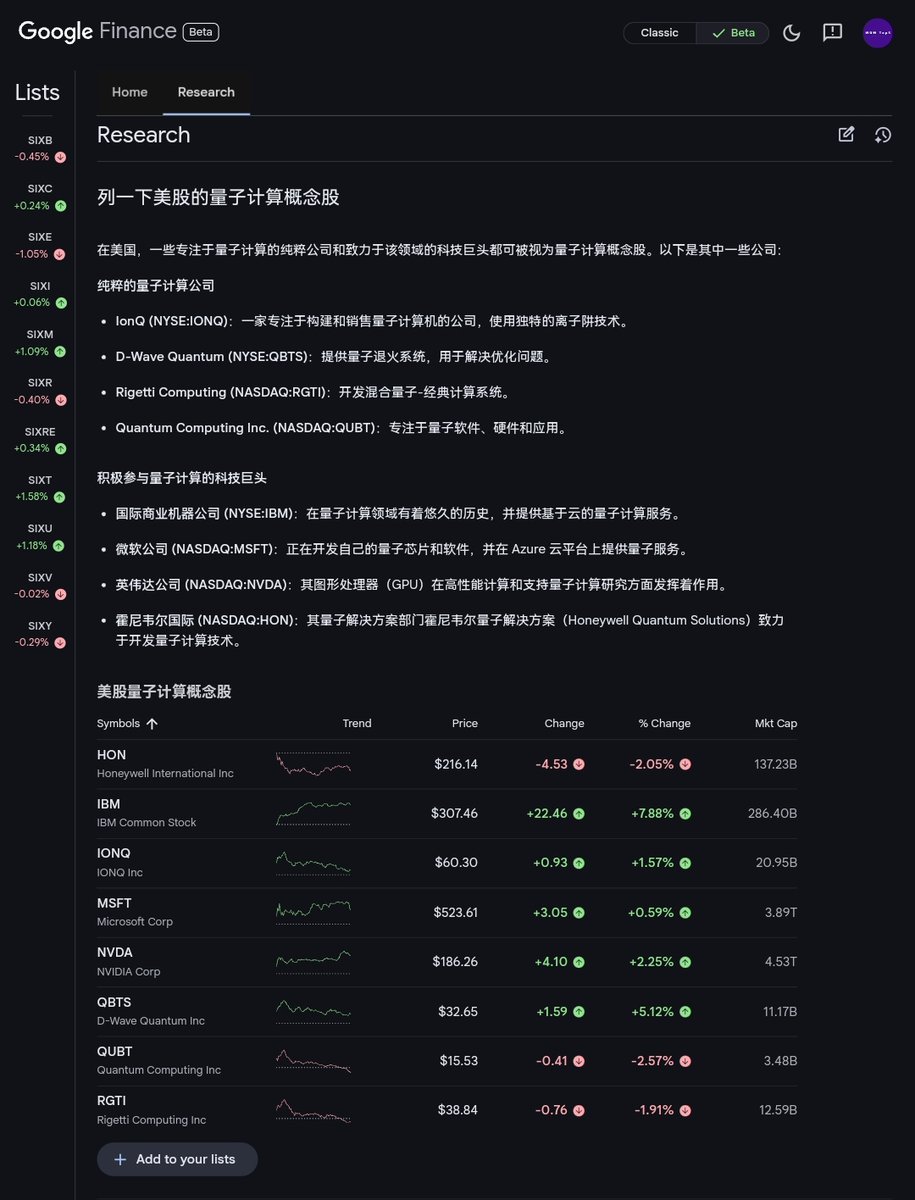The width and height of the screenshot is (915, 1200).
Task: Open SIXB in the Lists sidebar
Action: click(x=40, y=148)
